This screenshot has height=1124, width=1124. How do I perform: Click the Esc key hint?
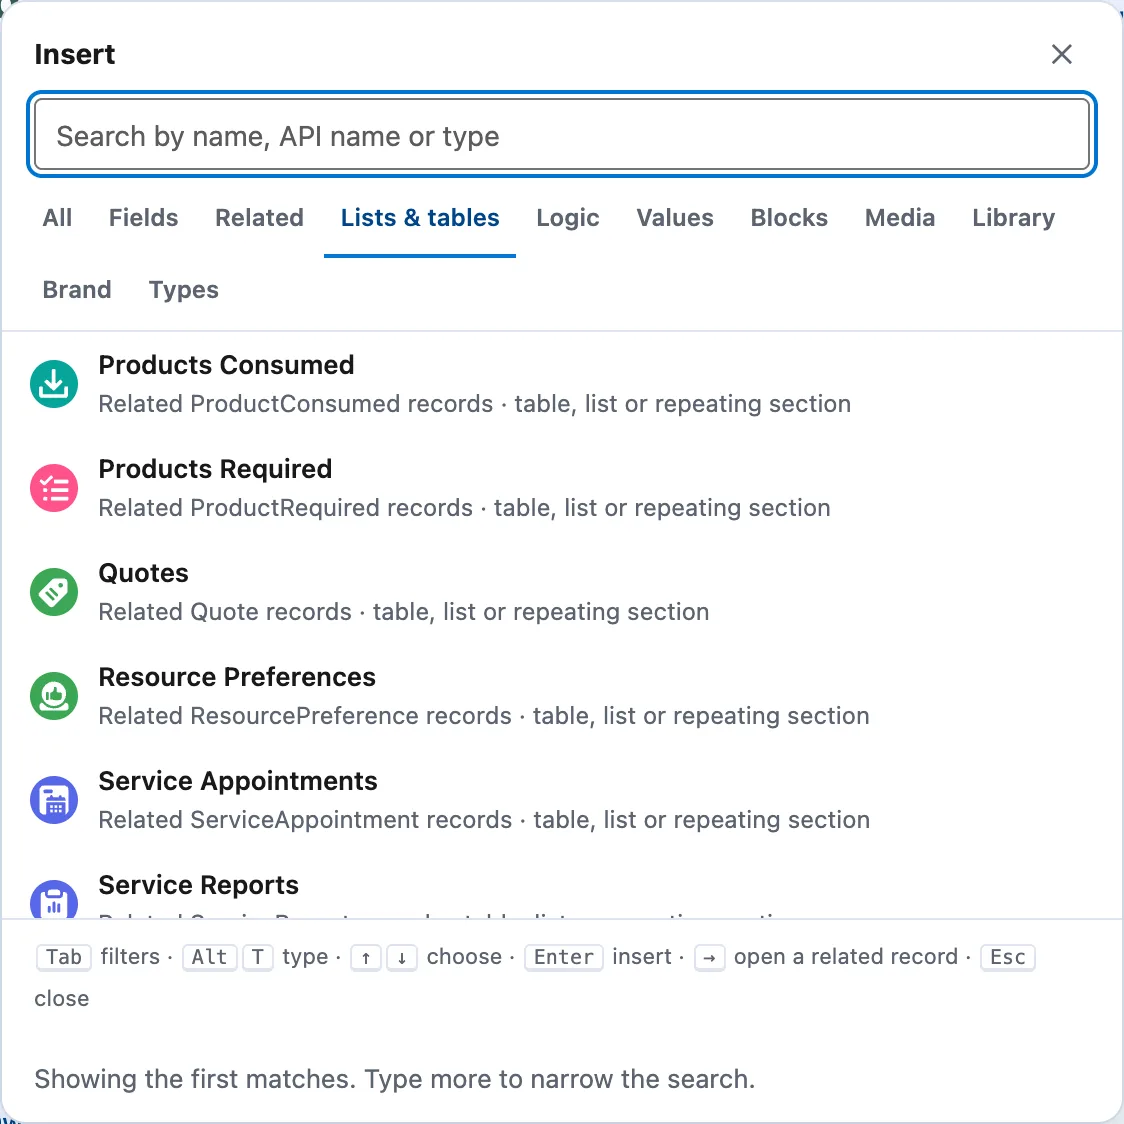click(1008, 958)
